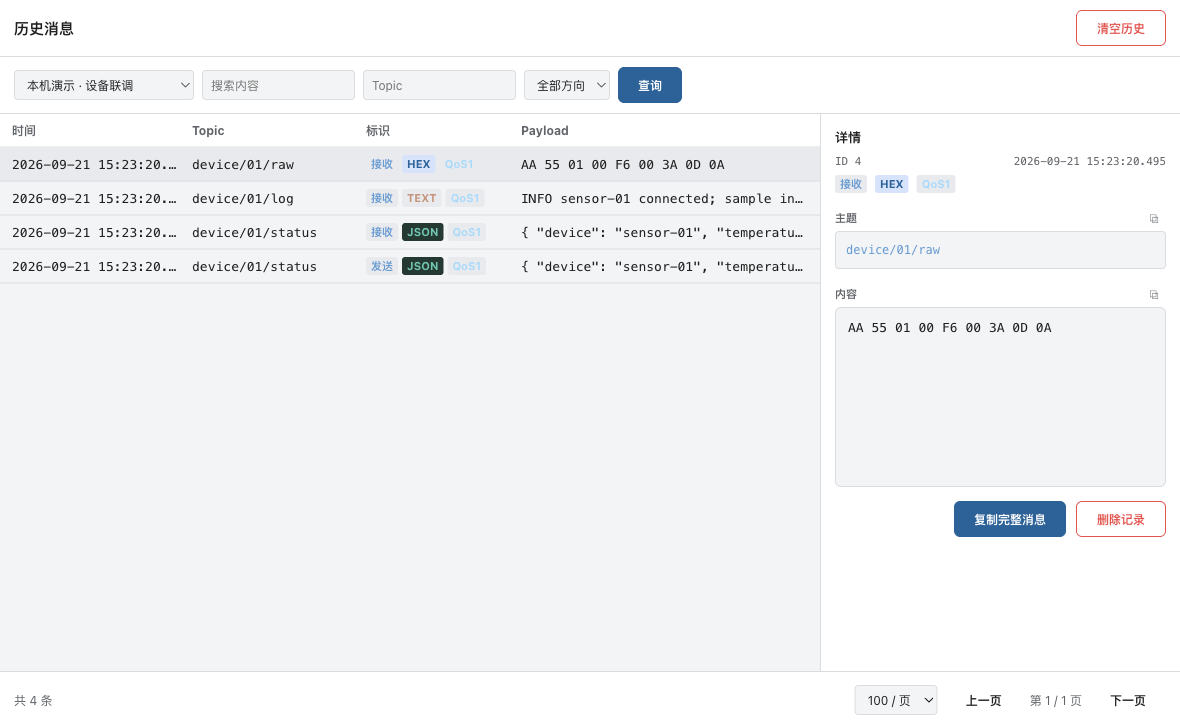Click the 查询 search button
The height and width of the screenshot is (728, 1180).
649,85
